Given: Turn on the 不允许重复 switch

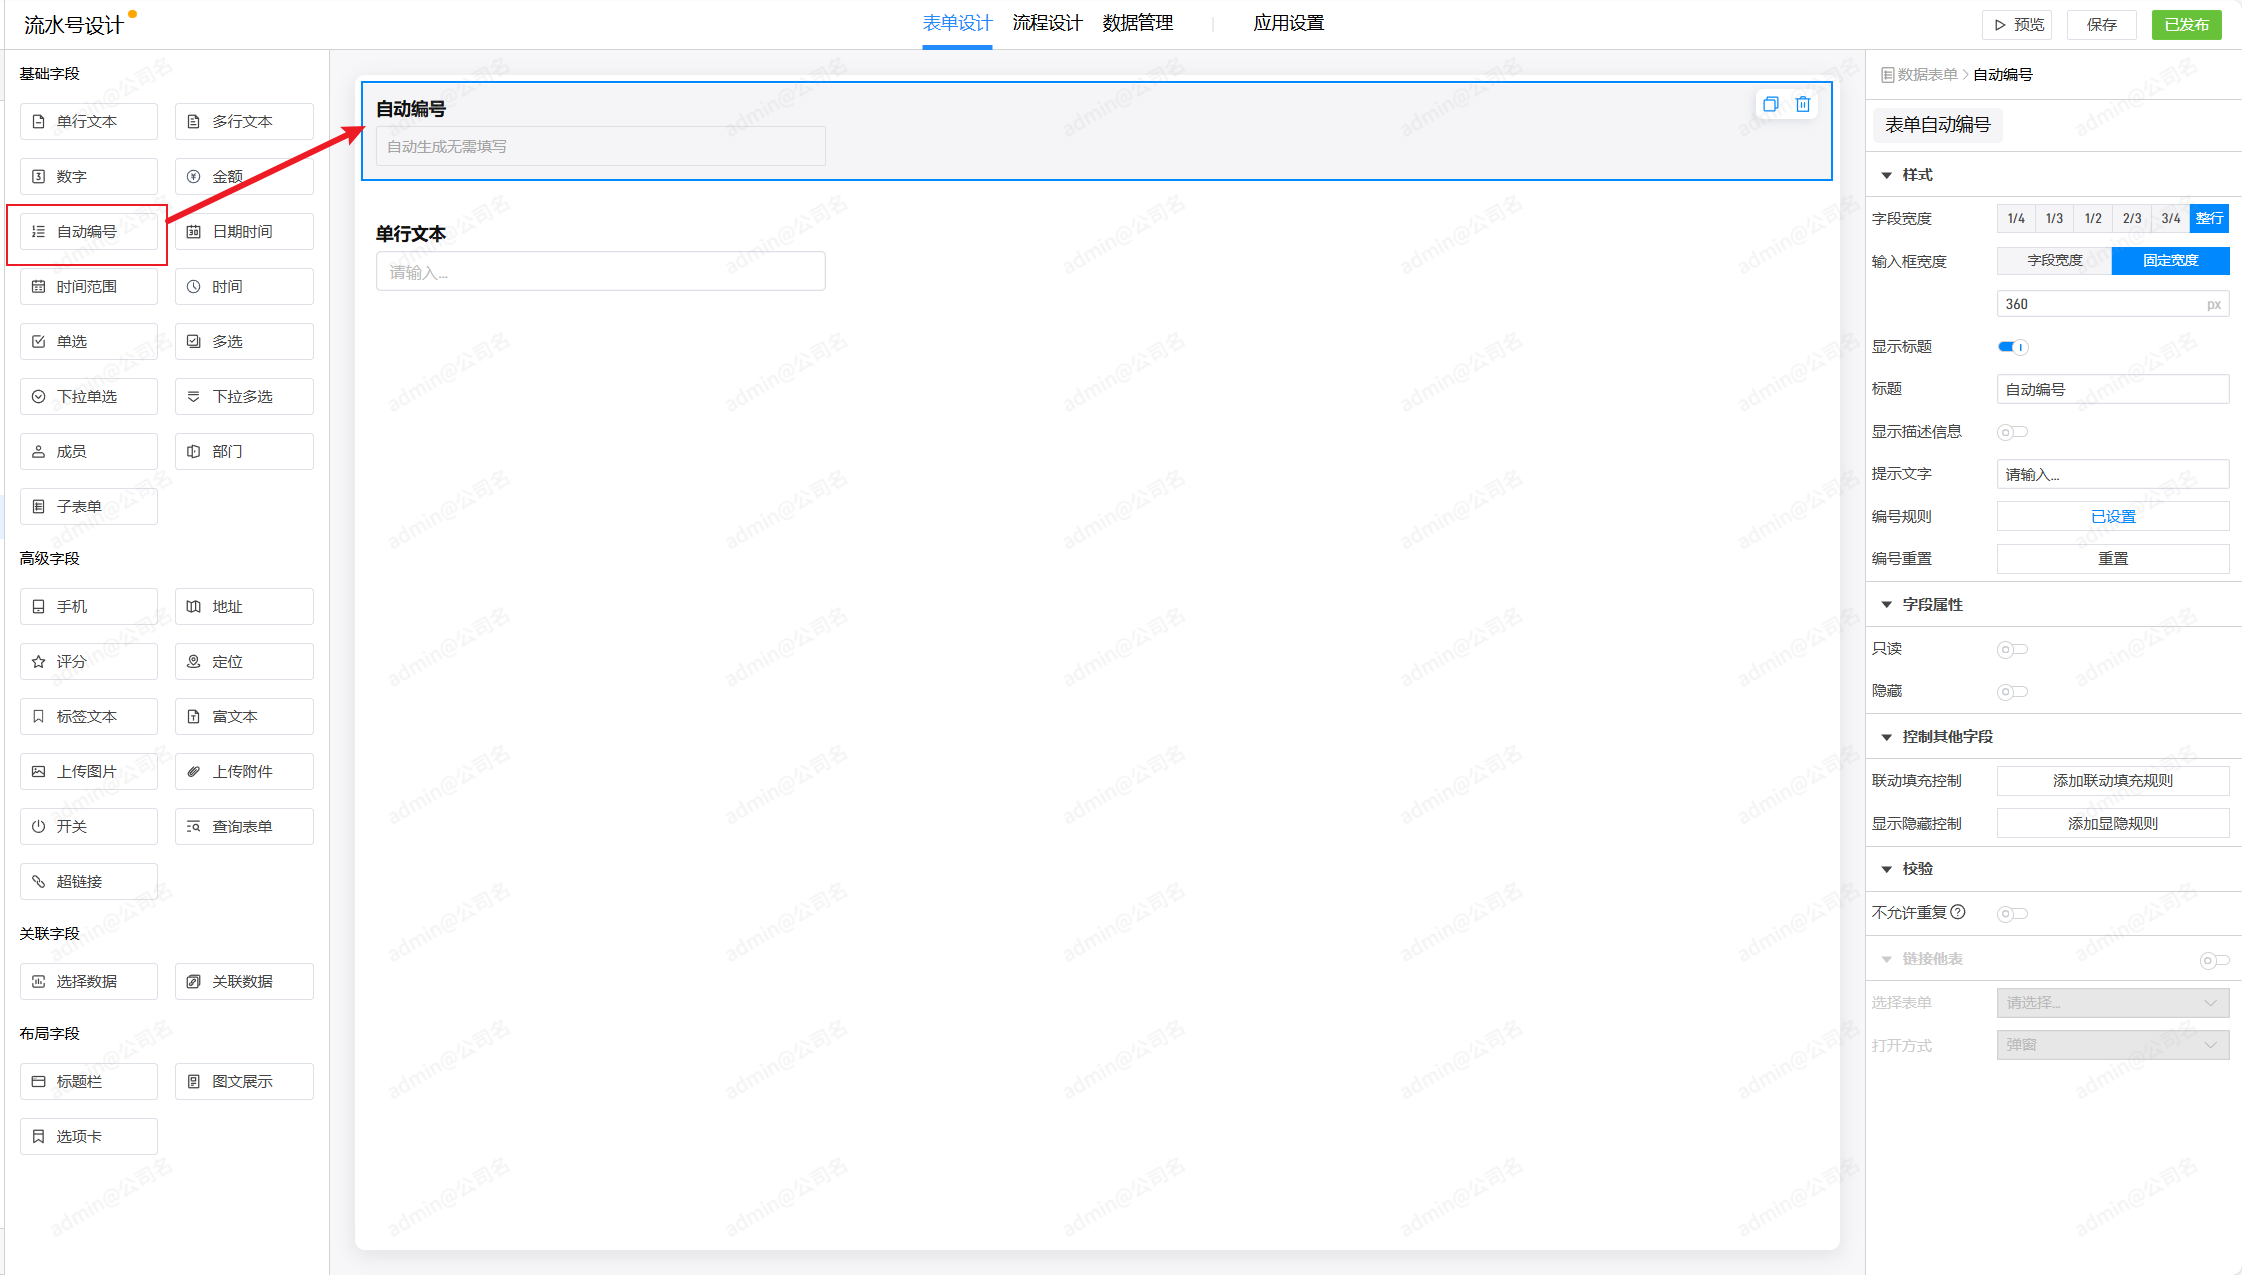Looking at the screenshot, I should click(2012, 913).
